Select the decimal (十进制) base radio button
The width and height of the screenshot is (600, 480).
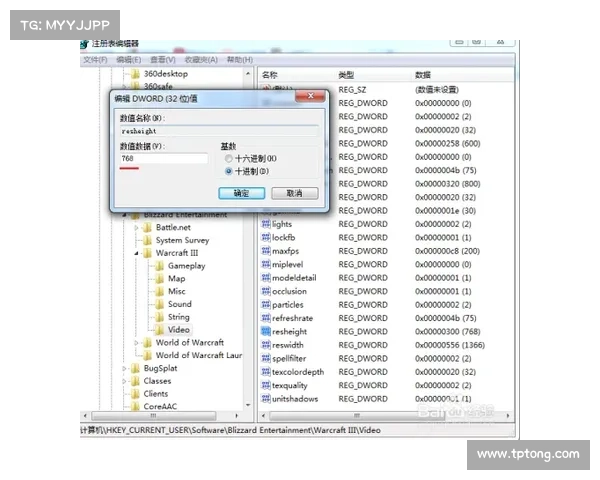point(228,171)
